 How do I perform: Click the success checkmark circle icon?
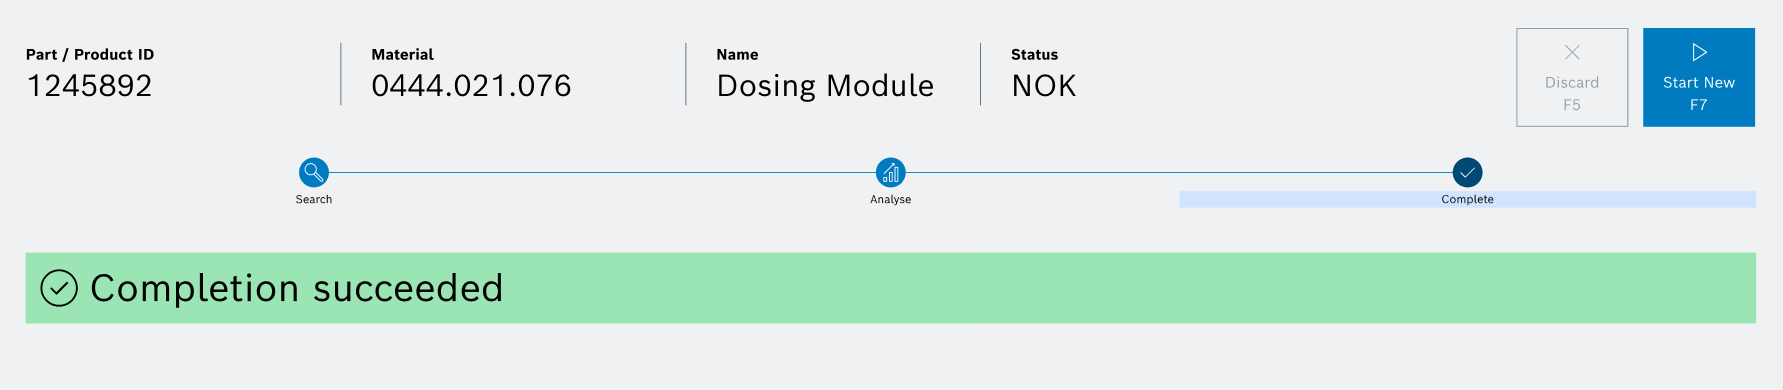point(59,288)
